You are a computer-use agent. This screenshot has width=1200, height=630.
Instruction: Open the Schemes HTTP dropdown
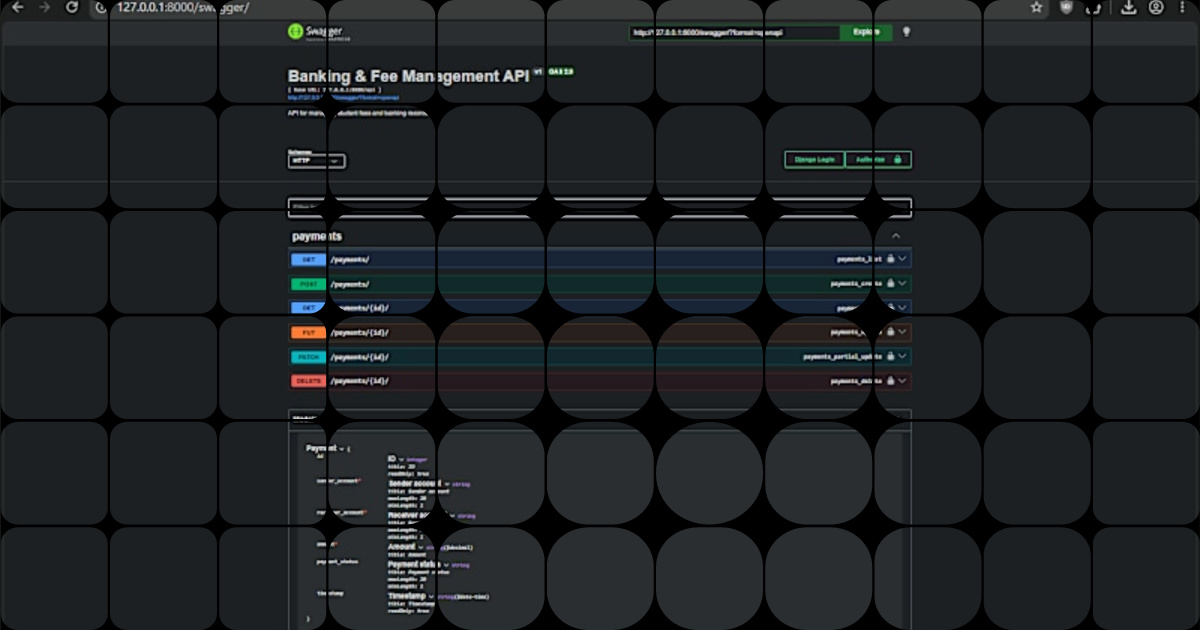point(317,160)
